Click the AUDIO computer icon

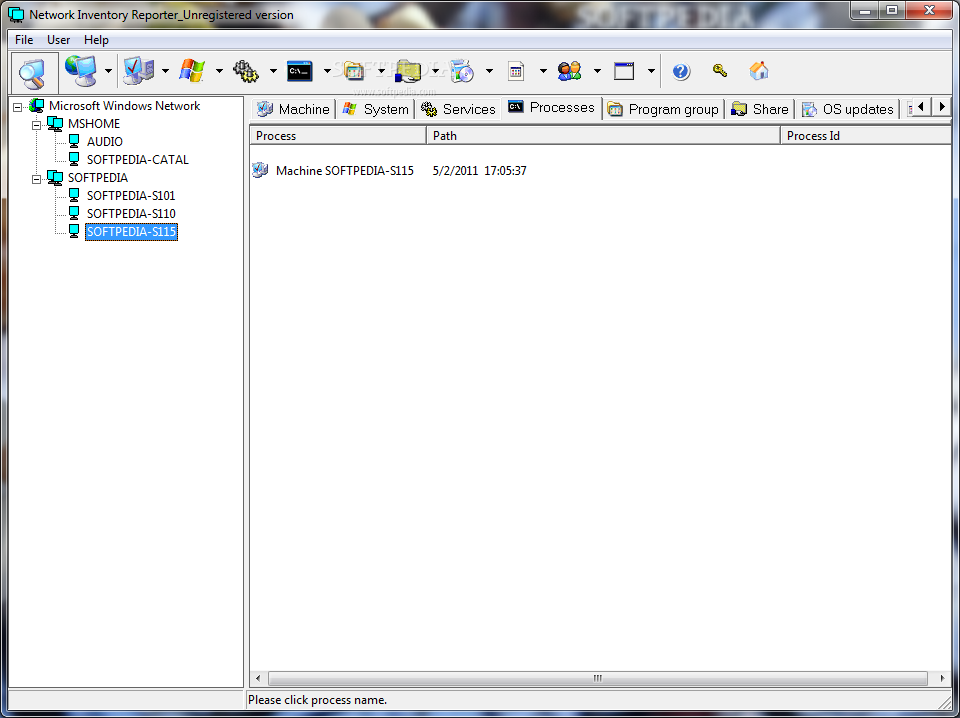tap(74, 141)
